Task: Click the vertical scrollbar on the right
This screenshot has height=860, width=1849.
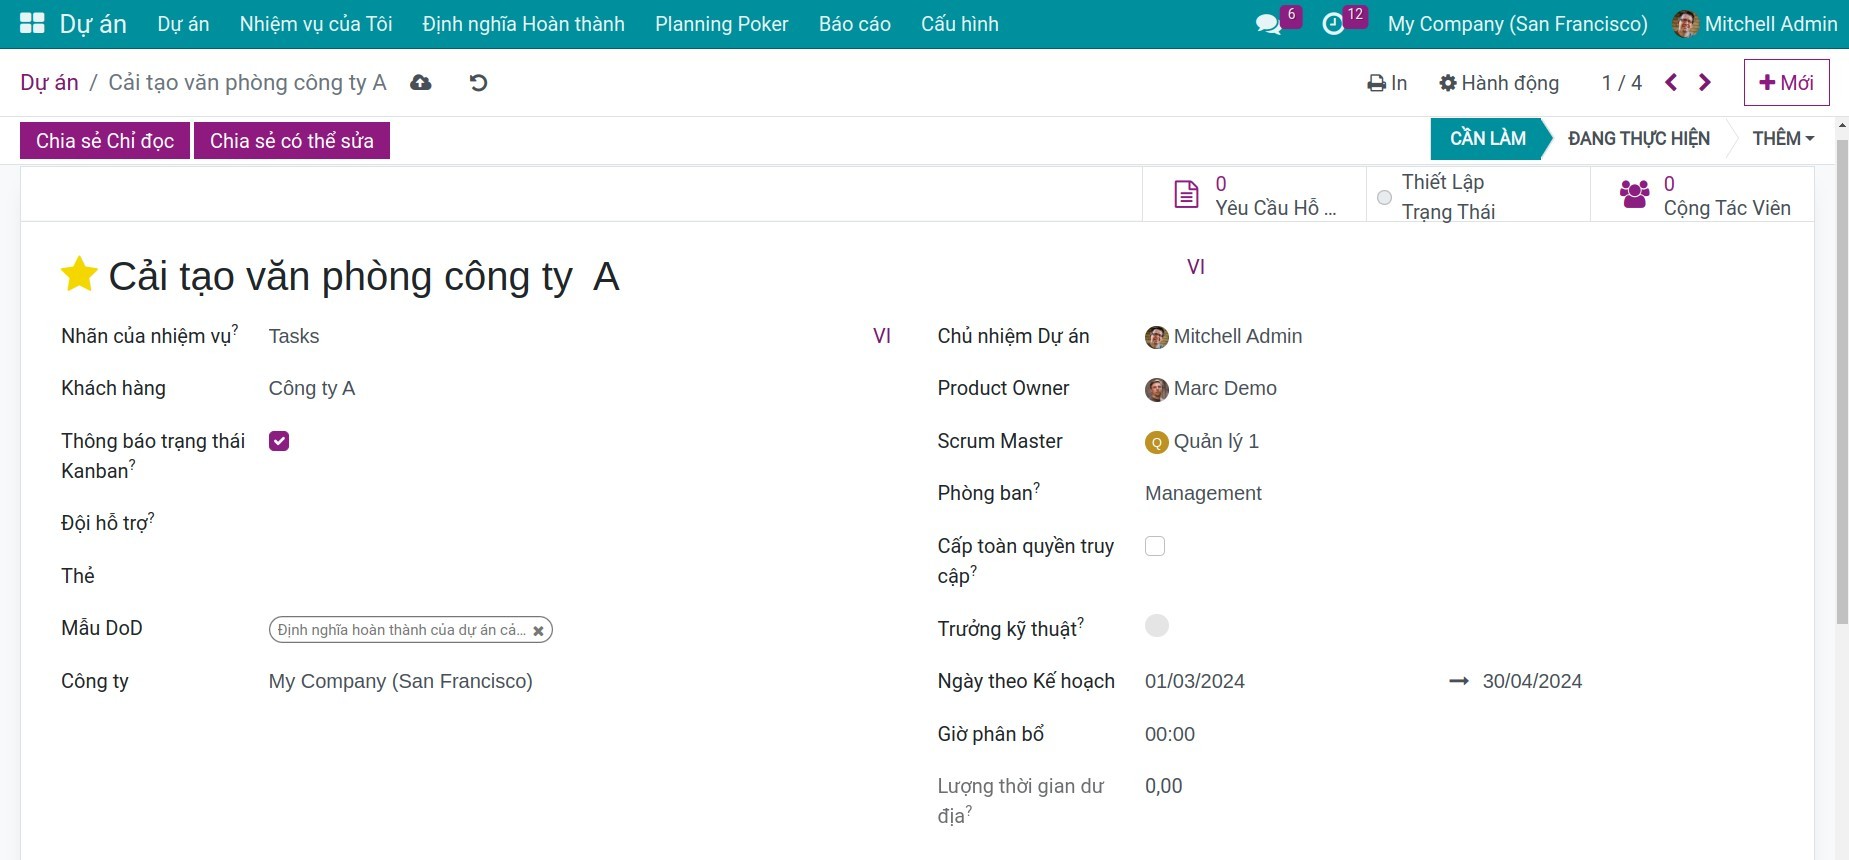Action: tap(1842, 380)
